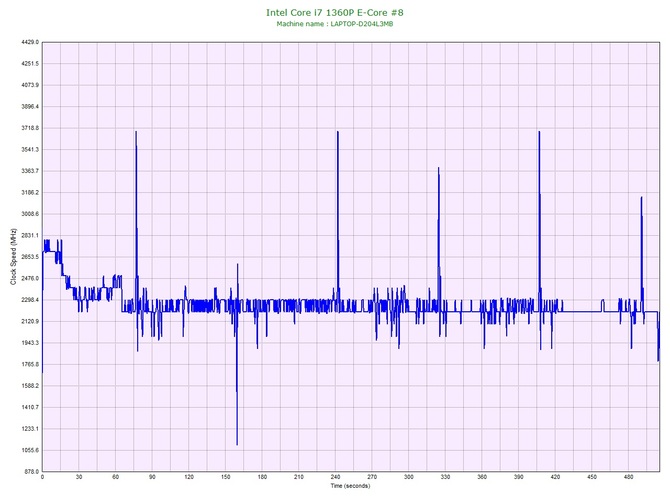Click the 300 seconds x-axis tick label

(x=409, y=477)
